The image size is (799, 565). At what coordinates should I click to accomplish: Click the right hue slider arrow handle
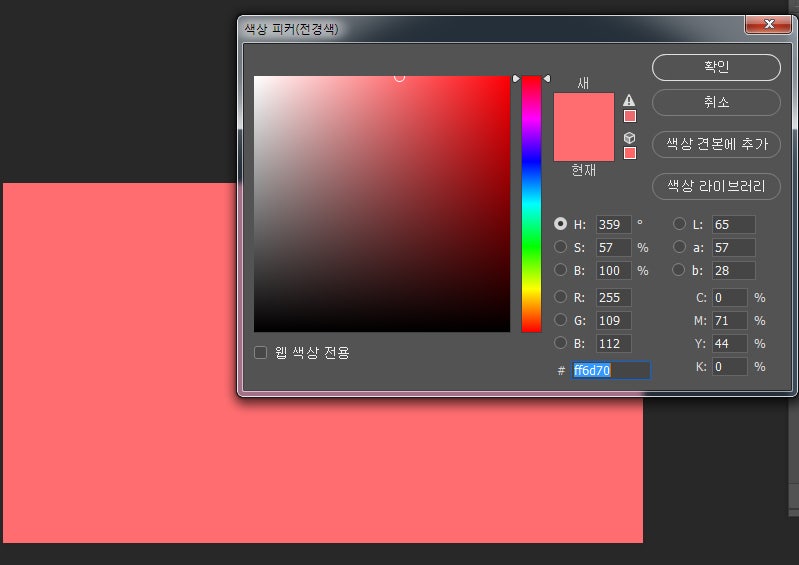click(547, 78)
